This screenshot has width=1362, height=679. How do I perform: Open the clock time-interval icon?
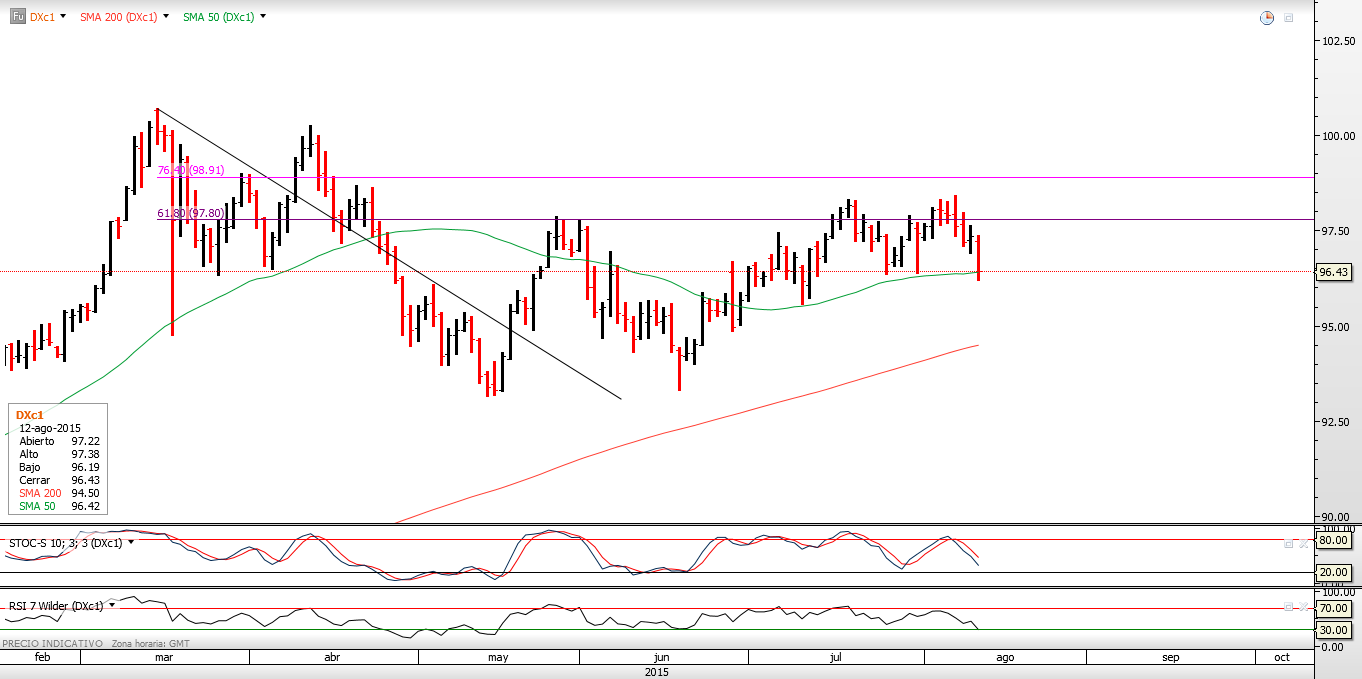point(1267,18)
